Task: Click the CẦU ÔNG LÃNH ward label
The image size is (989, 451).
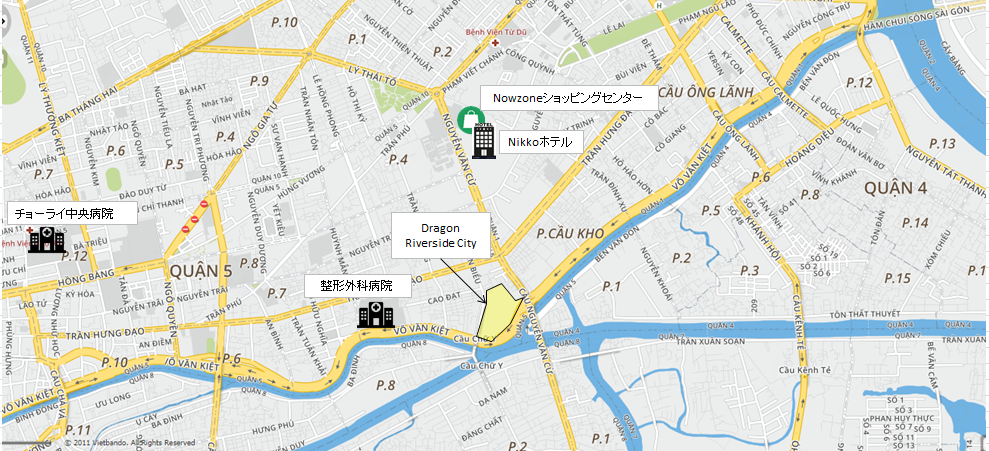Action: click(x=706, y=93)
